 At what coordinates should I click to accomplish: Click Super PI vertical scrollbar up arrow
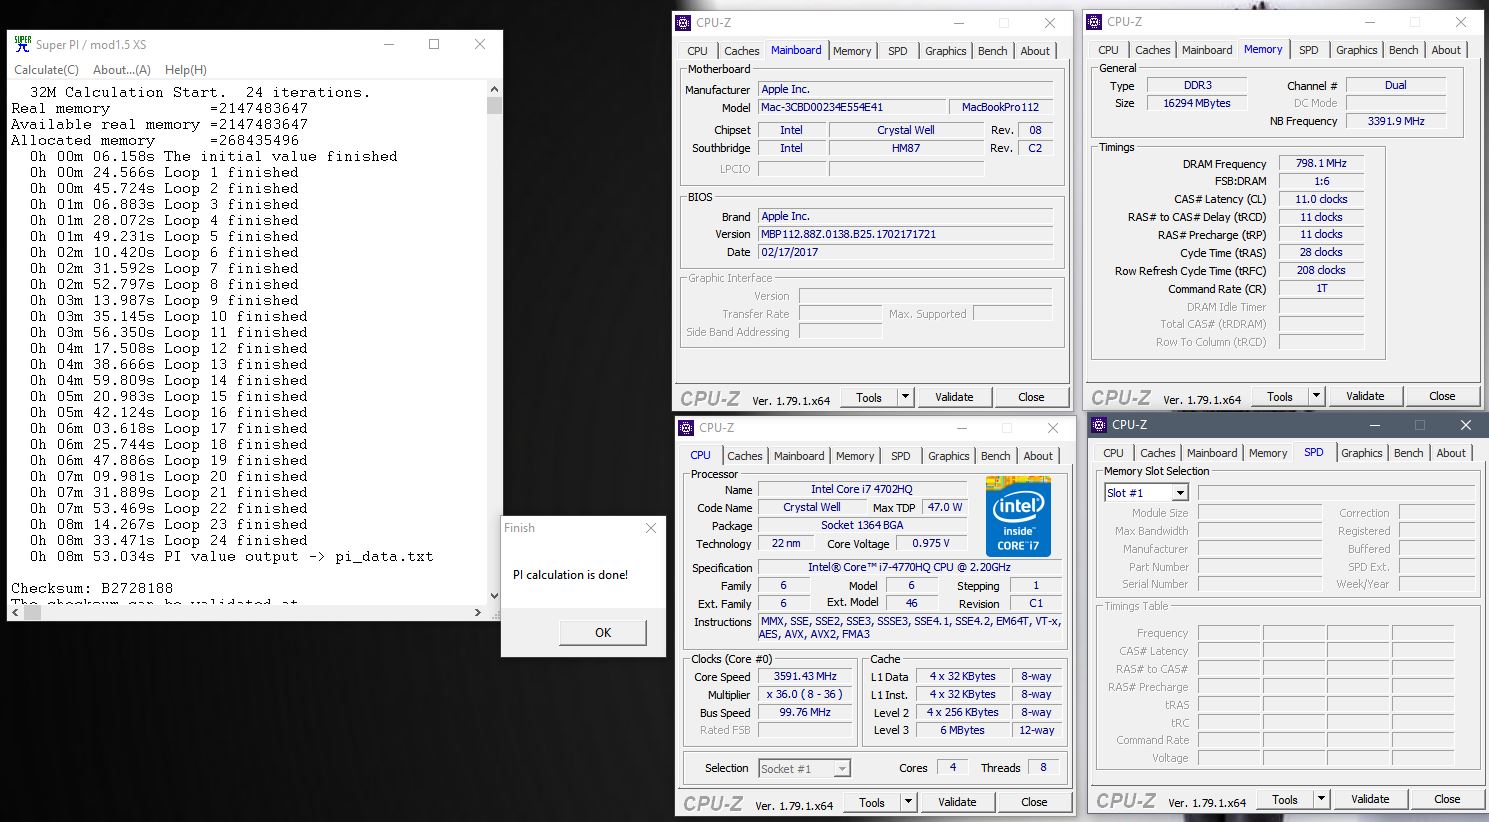494,90
